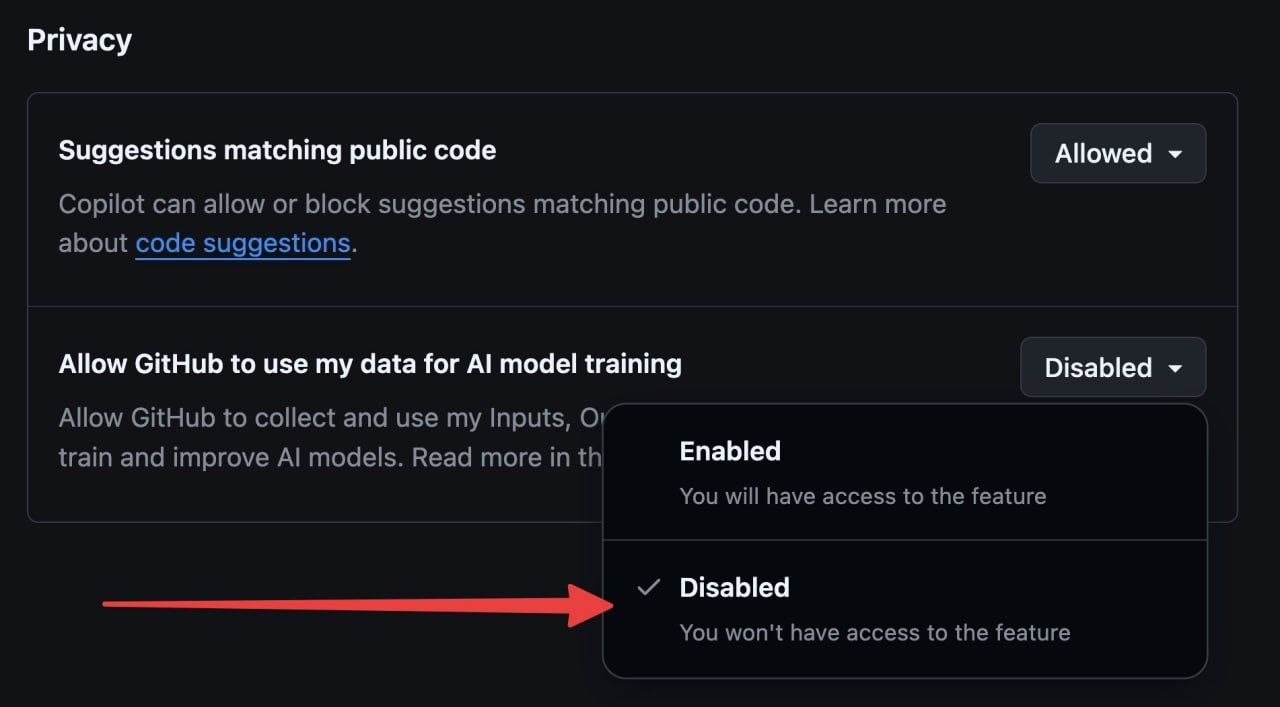Click the Privacy section heading
The image size is (1280, 707).
(x=79, y=39)
